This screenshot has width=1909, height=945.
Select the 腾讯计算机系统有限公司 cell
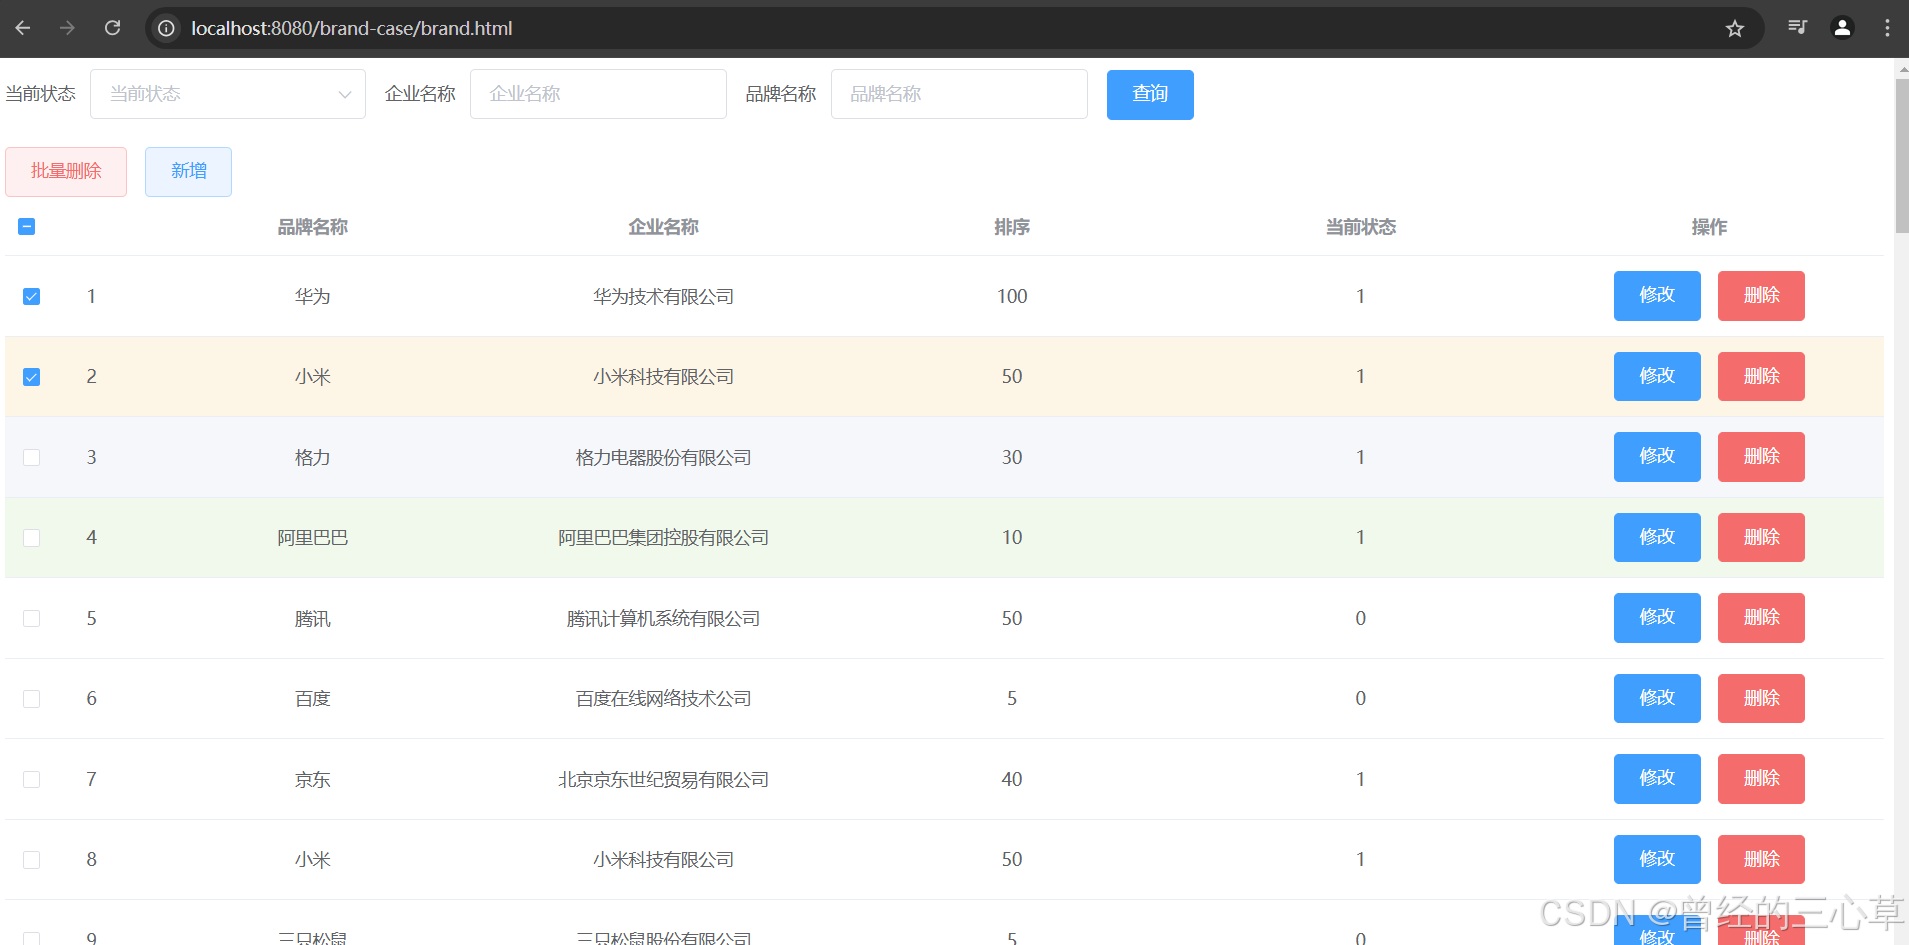(663, 618)
